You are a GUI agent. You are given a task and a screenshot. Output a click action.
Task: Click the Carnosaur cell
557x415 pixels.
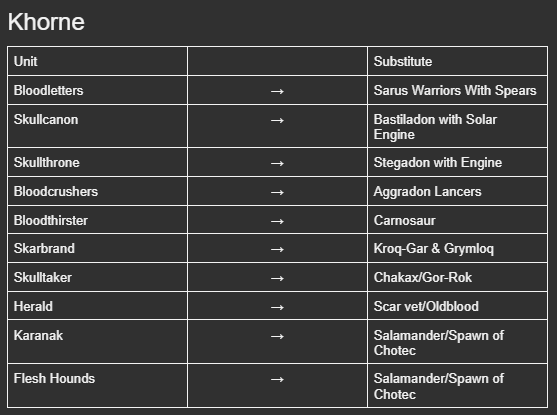pyautogui.click(x=457, y=220)
